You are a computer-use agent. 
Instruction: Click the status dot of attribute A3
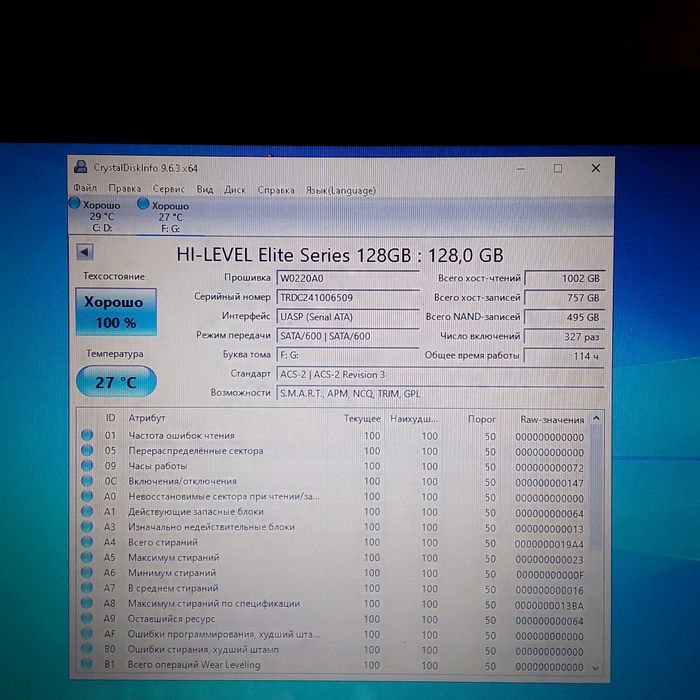click(87, 526)
